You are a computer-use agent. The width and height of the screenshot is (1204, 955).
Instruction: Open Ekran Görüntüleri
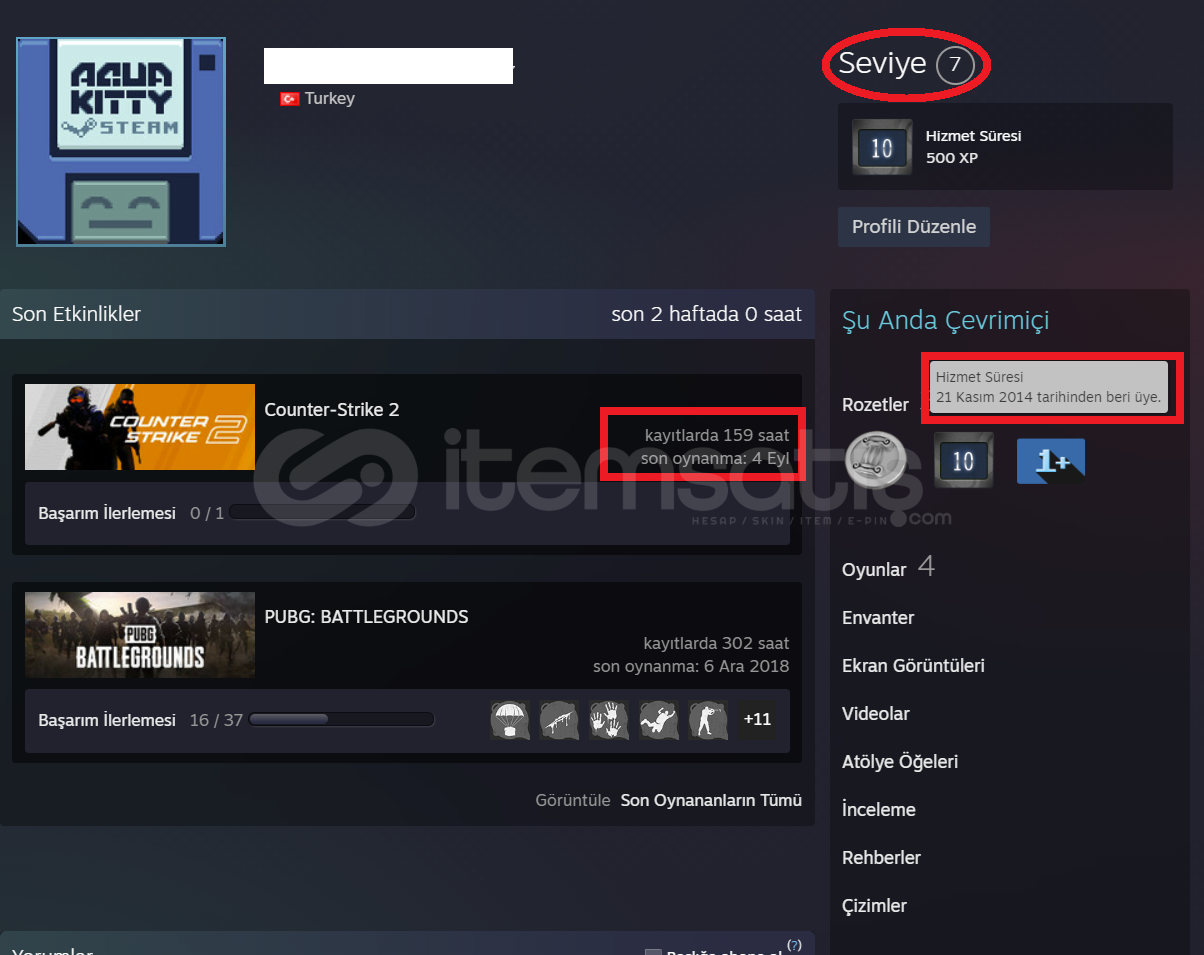[913, 666]
